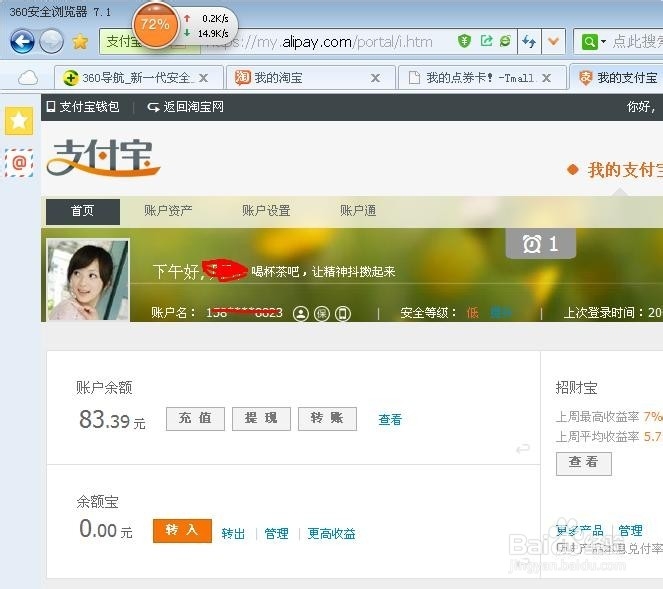Open the 账户设置 navigation tab

coord(266,211)
